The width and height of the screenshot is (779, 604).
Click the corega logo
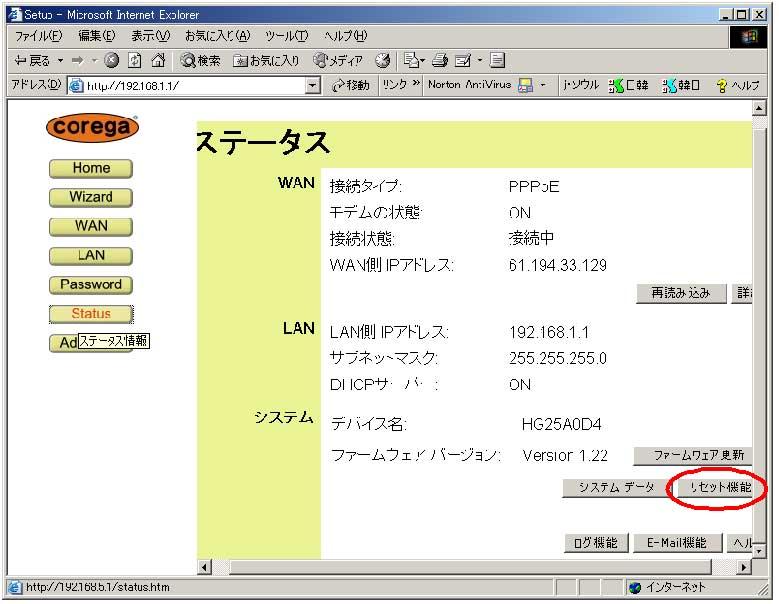(x=92, y=128)
